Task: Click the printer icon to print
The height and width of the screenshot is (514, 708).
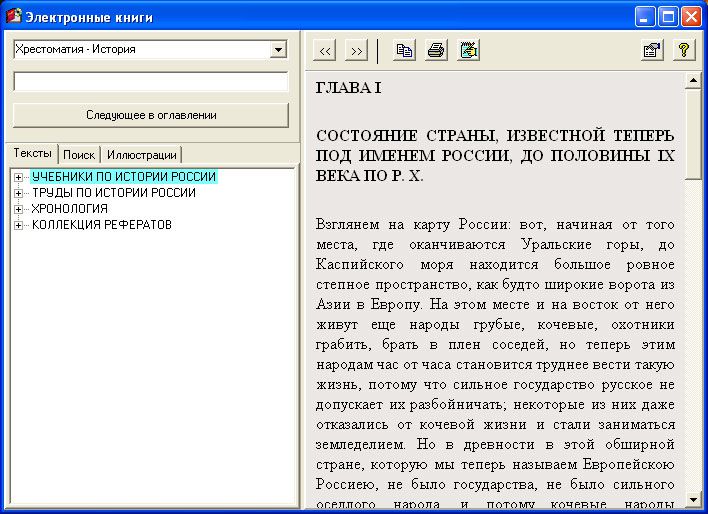Action: coord(436,50)
